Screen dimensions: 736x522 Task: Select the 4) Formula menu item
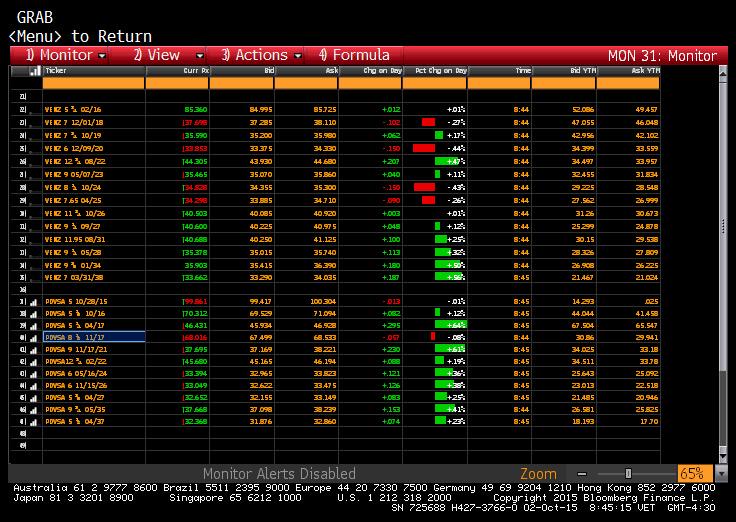(x=354, y=55)
